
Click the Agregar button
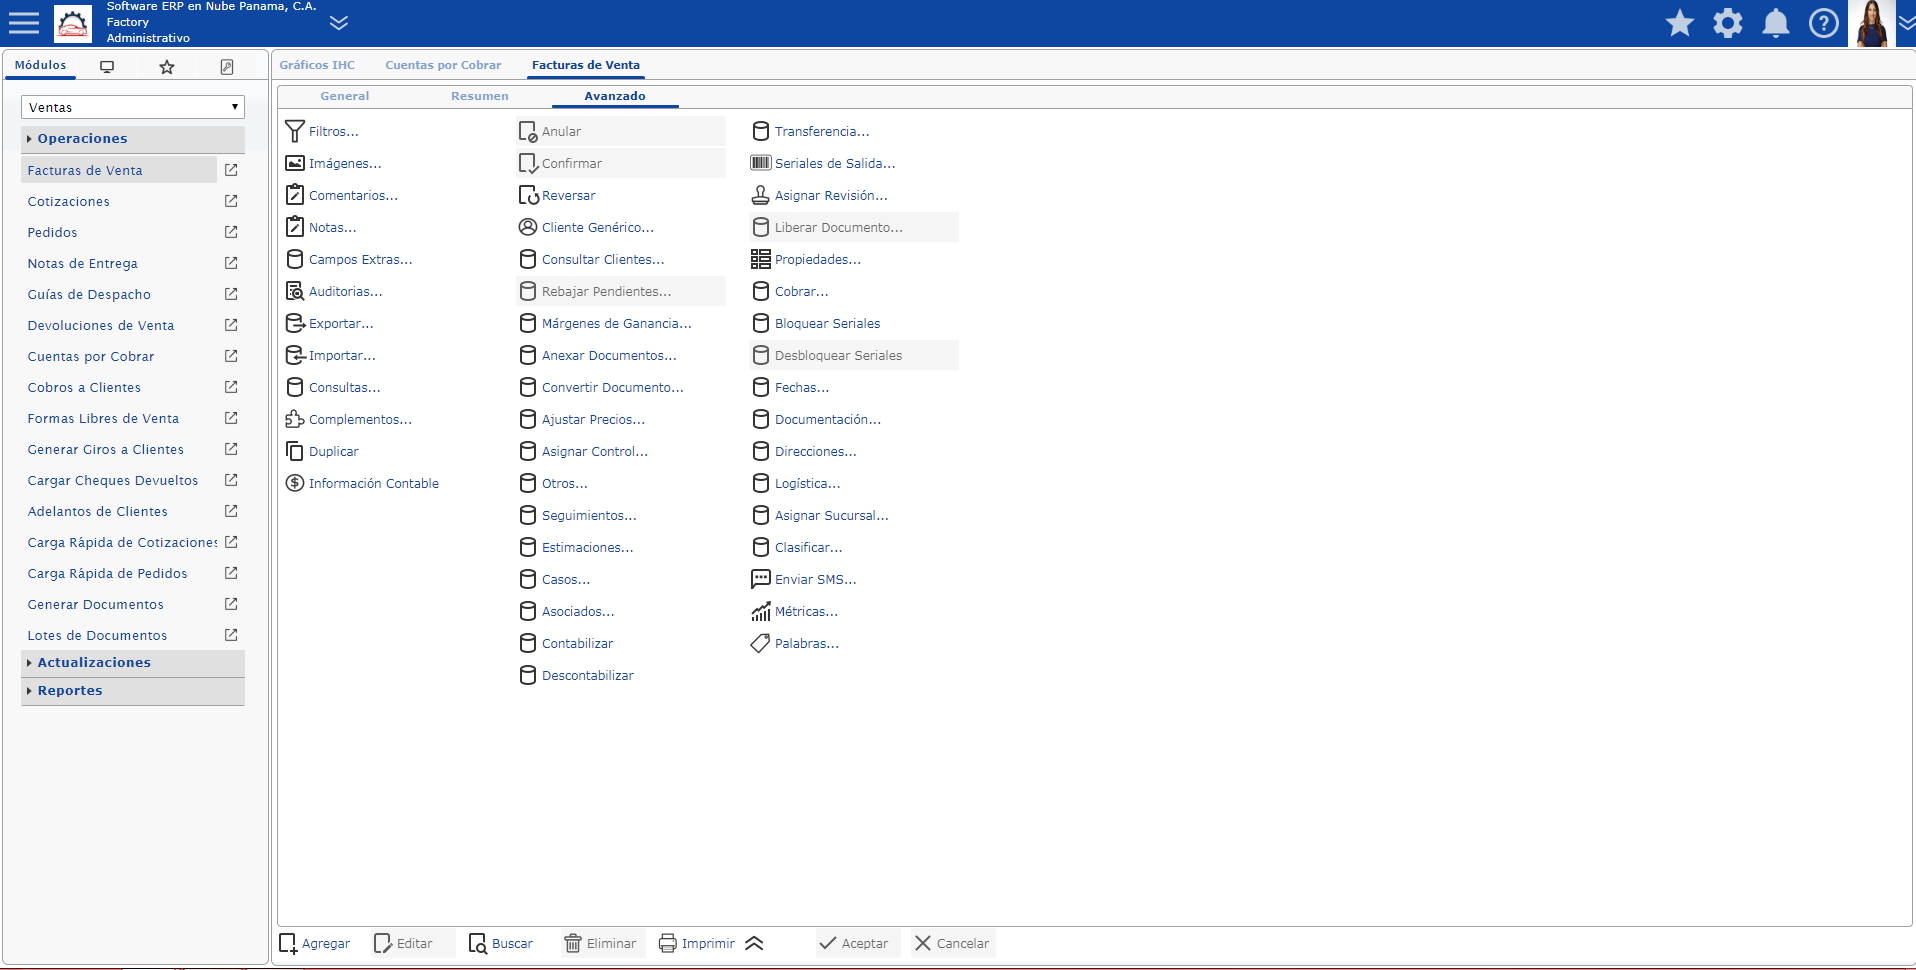(315, 943)
